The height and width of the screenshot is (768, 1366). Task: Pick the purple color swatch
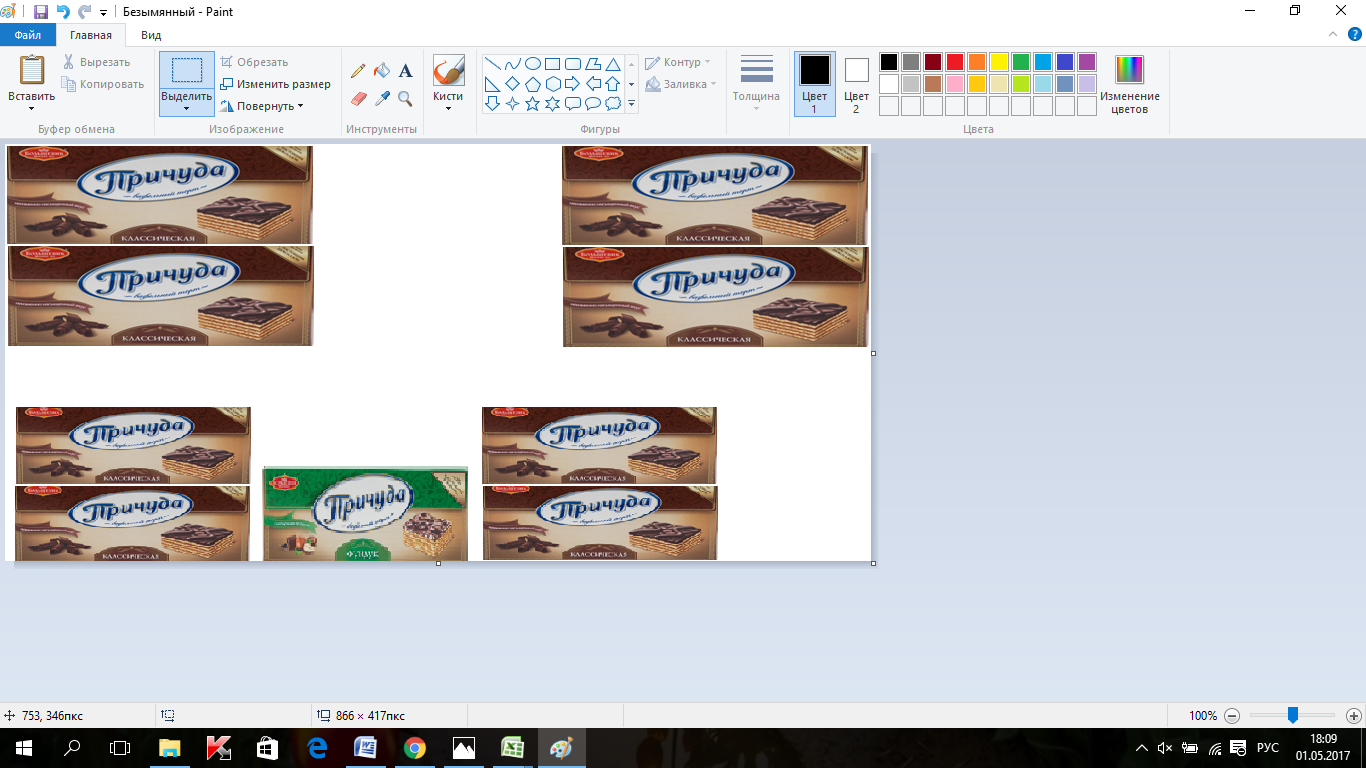(x=1087, y=62)
